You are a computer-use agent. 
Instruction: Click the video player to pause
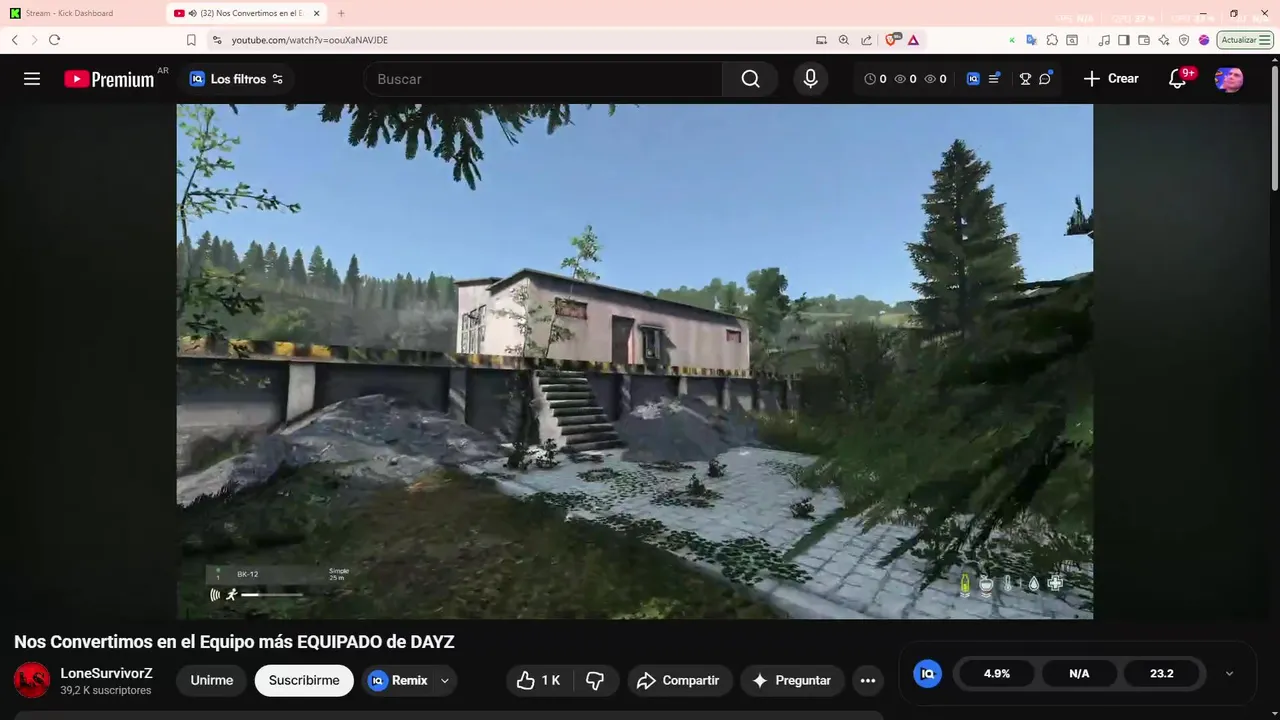(x=635, y=361)
